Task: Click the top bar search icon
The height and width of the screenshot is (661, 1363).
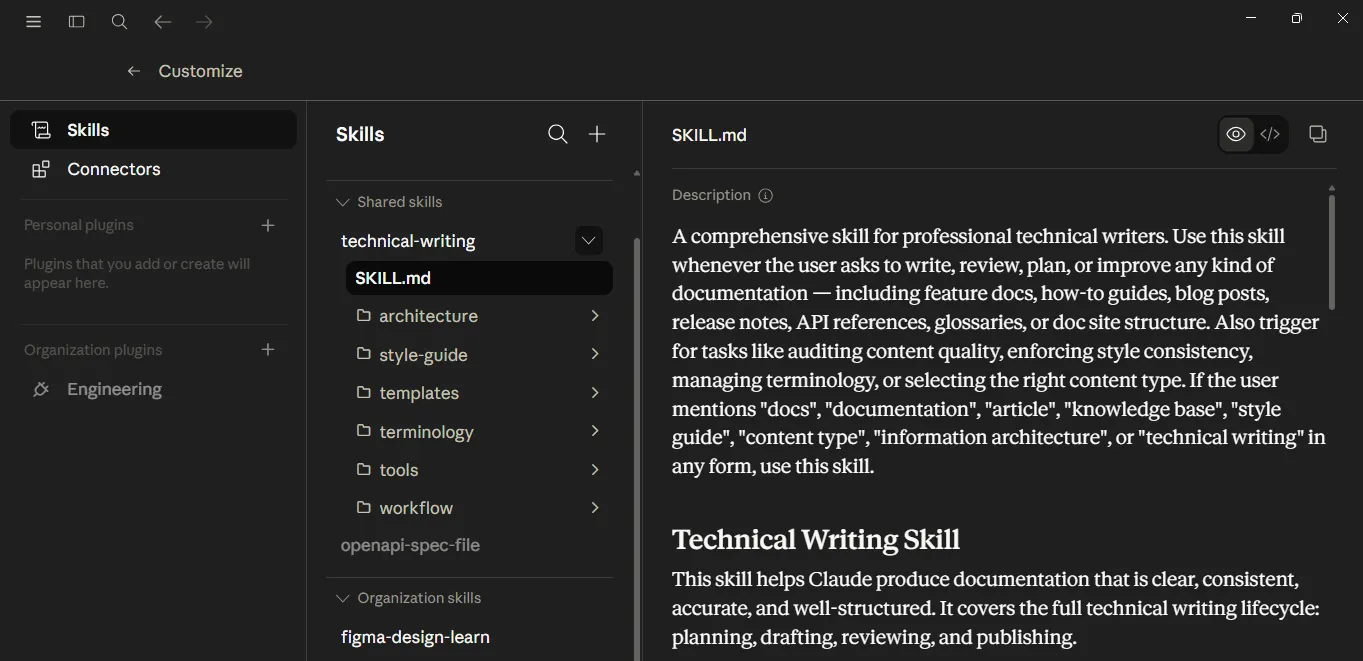Action: click(x=119, y=21)
